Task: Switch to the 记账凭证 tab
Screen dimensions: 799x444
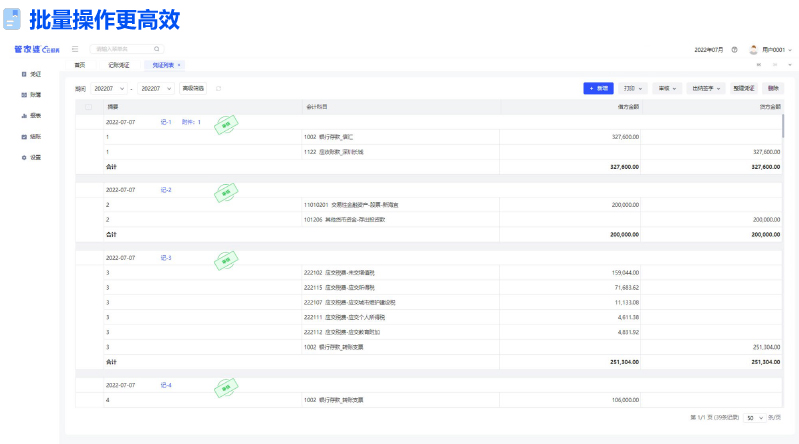Action: [x=118, y=65]
